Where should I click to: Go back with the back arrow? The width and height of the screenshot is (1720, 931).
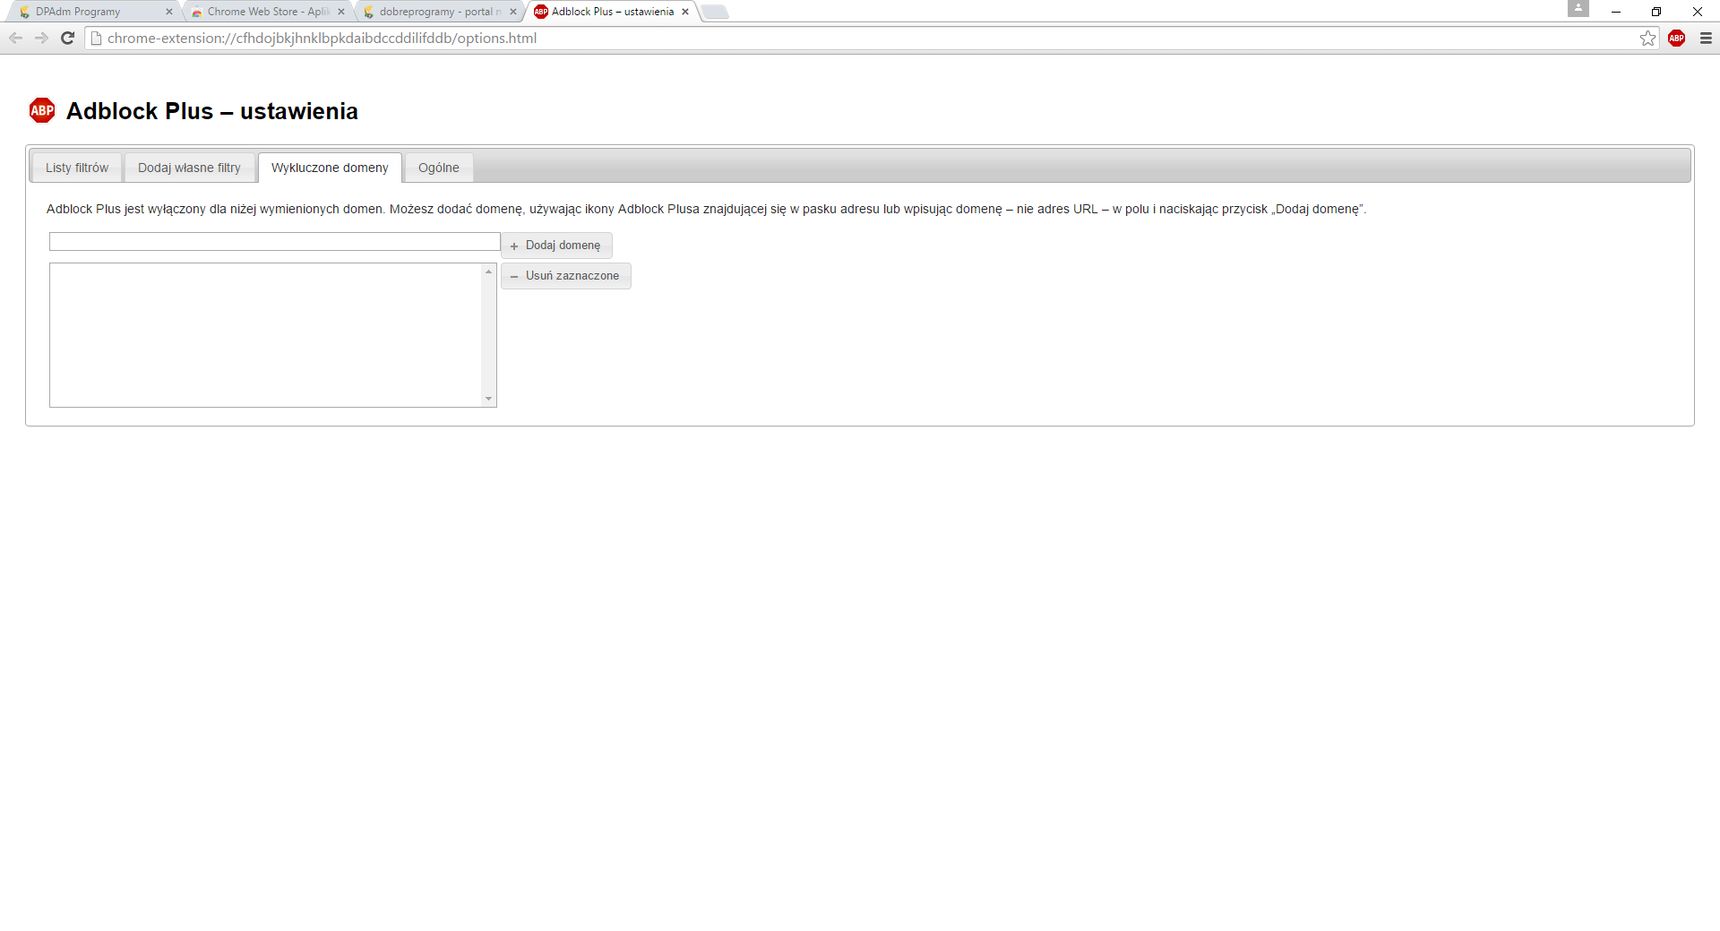[16, 38]
